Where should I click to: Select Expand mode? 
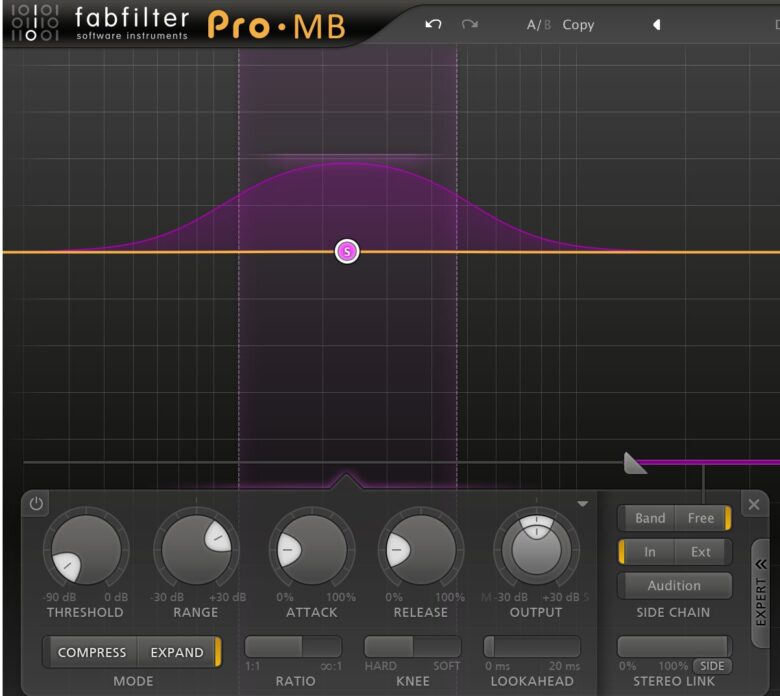[177, 652]
